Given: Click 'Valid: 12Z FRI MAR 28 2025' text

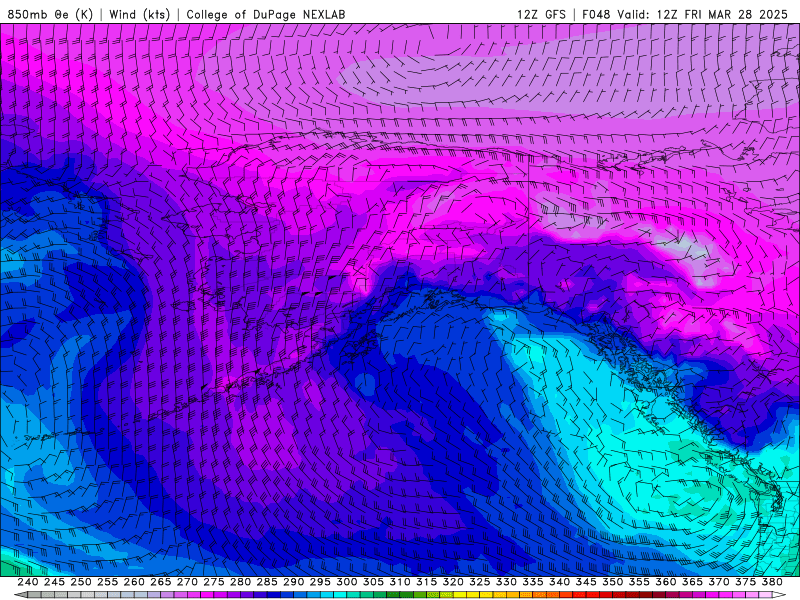Looking at the screenshot, I should coord(703,14).
